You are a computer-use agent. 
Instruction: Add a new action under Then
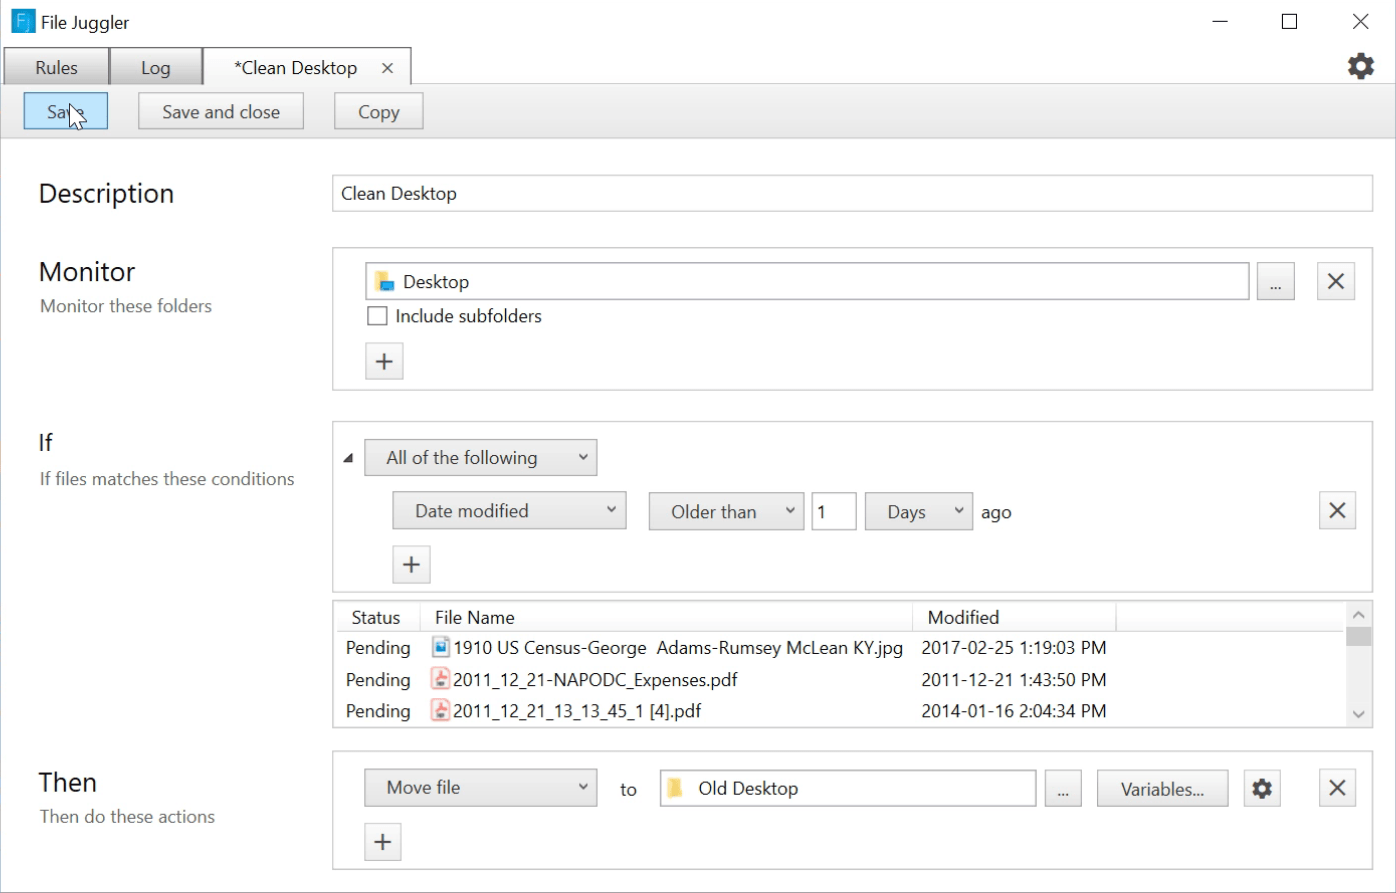click(x=382, y=842)
